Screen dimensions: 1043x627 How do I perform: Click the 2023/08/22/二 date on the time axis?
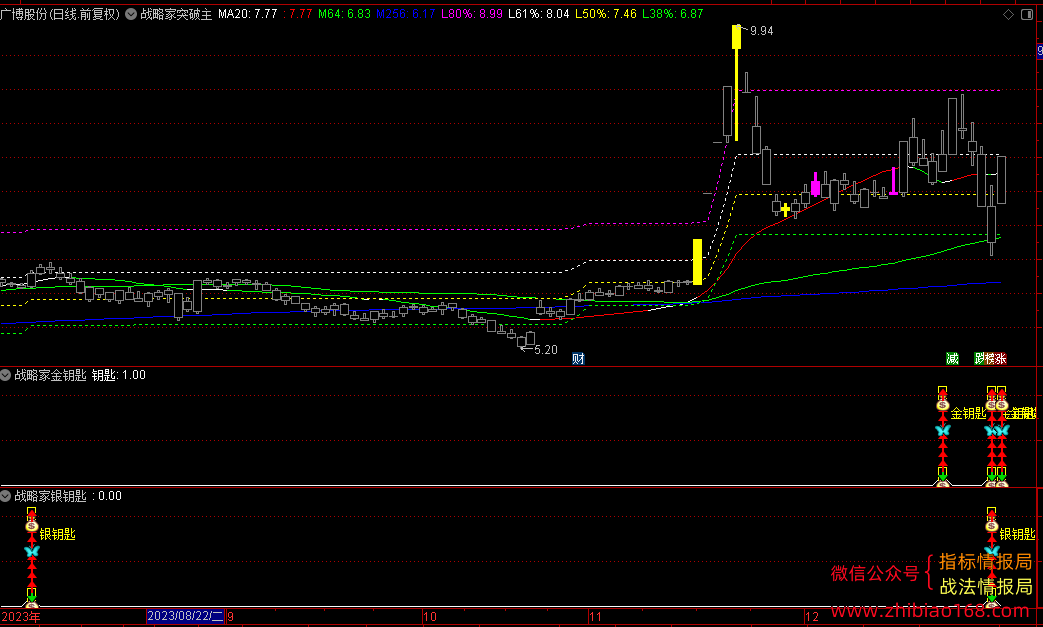tap(186, 616)
